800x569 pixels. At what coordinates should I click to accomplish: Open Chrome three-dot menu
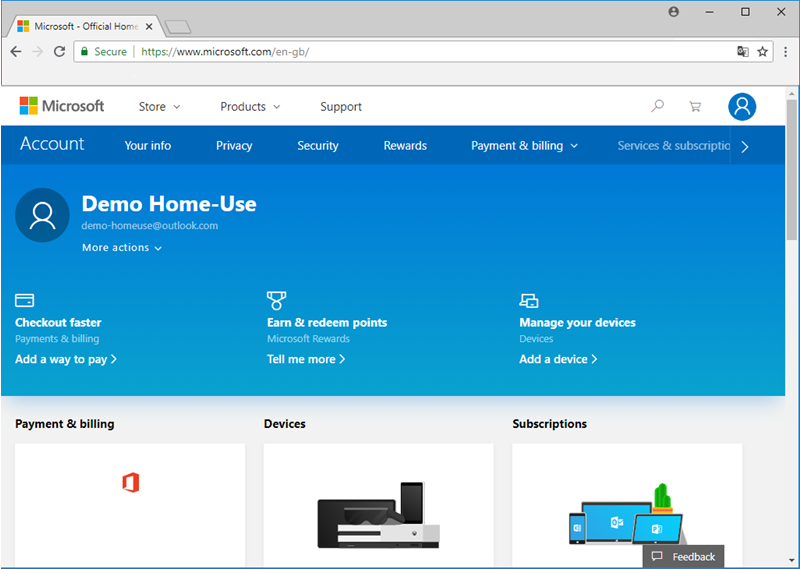(x=785, y=52)
